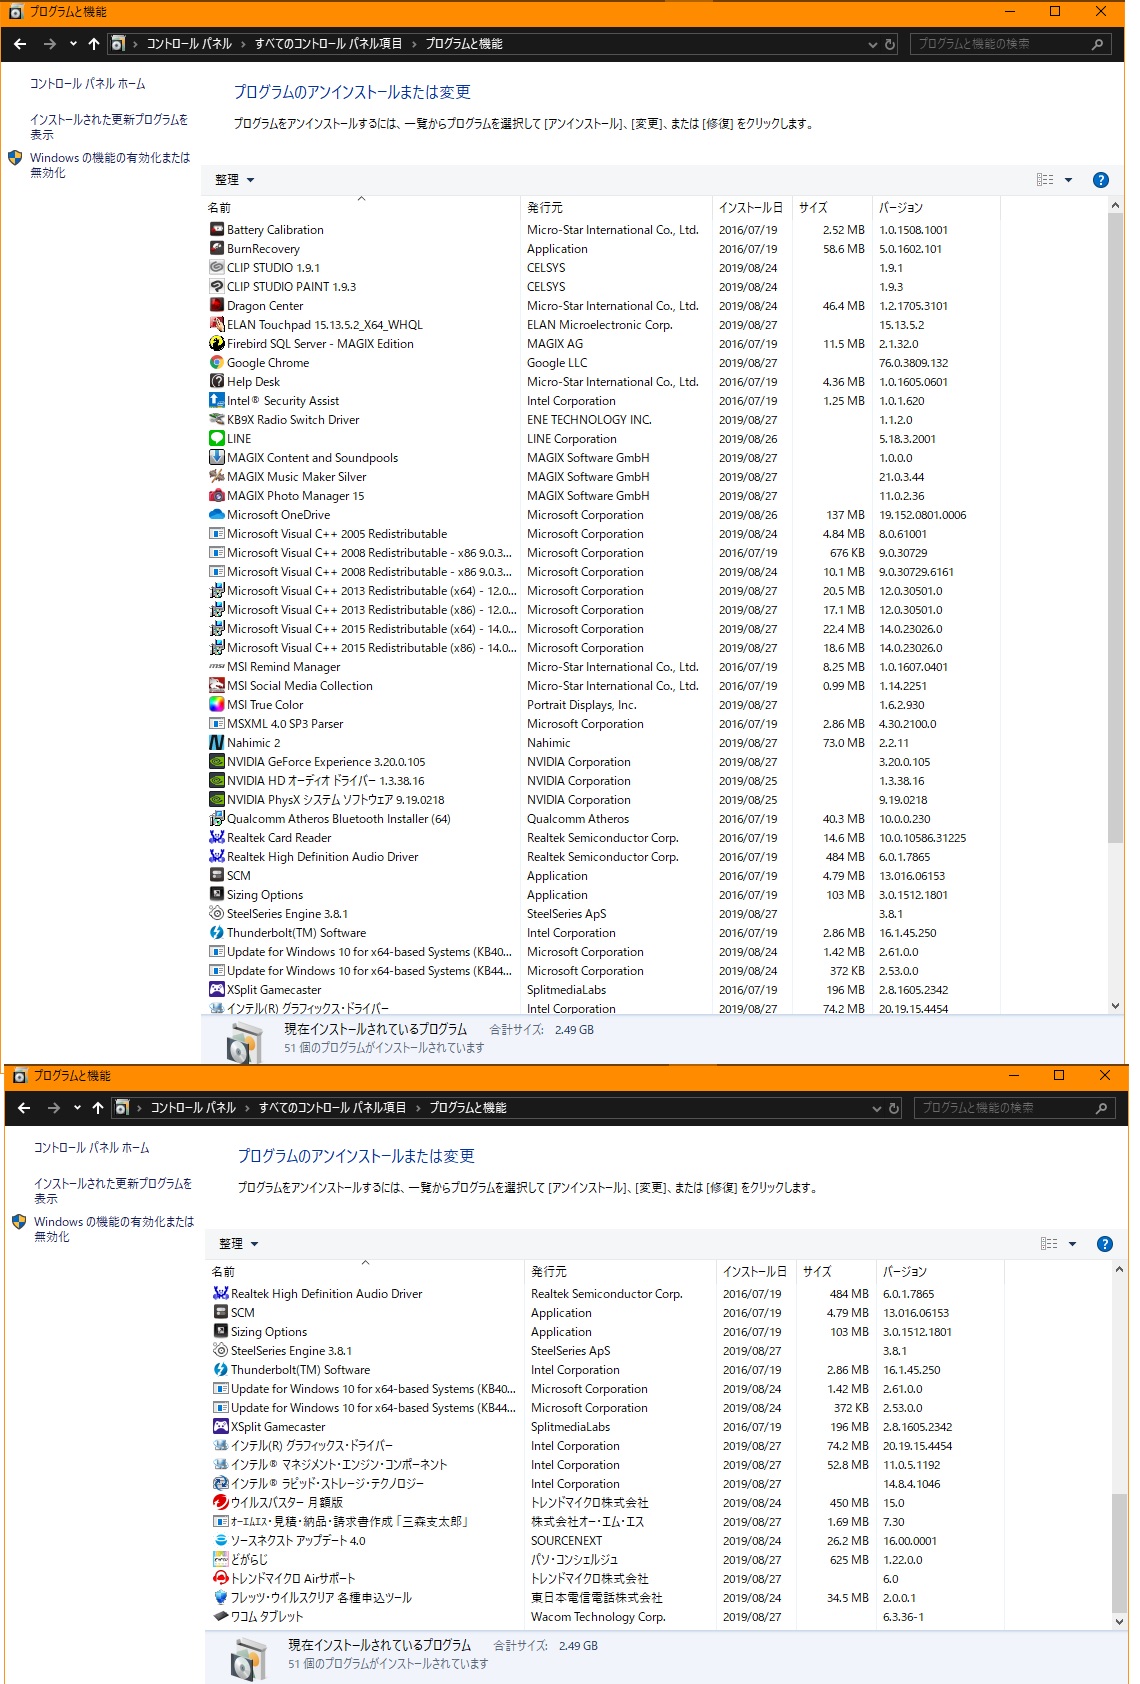Click the green LINE app icon
This screenshot has width=1140, height=1684.
click(x=216, y=439)
